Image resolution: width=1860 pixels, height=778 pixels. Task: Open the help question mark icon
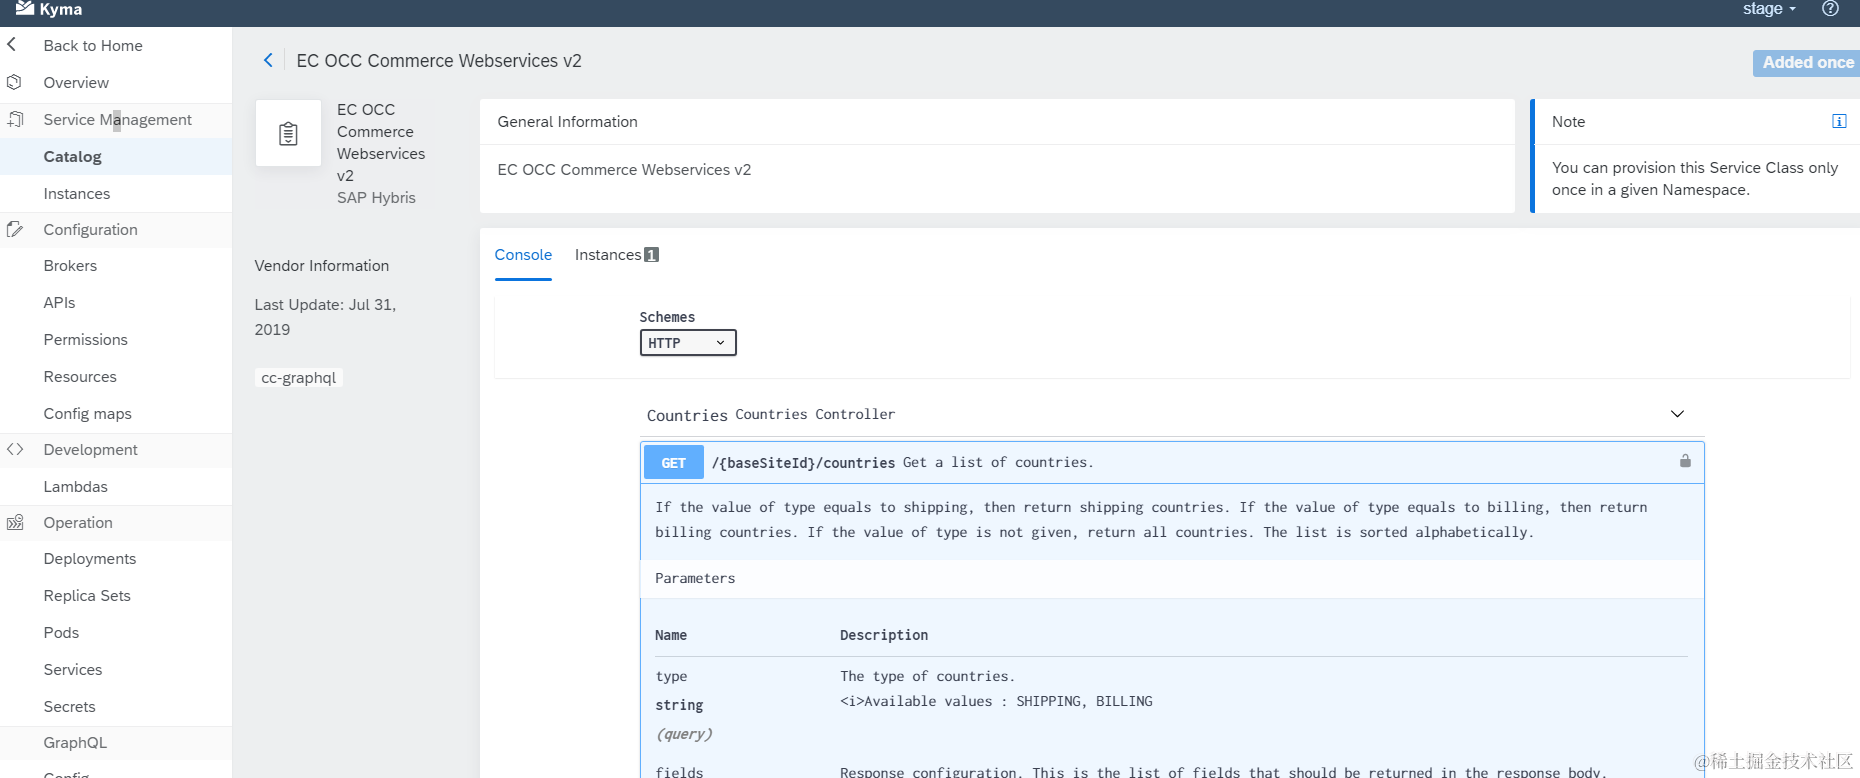click(x=1830, y=9)
